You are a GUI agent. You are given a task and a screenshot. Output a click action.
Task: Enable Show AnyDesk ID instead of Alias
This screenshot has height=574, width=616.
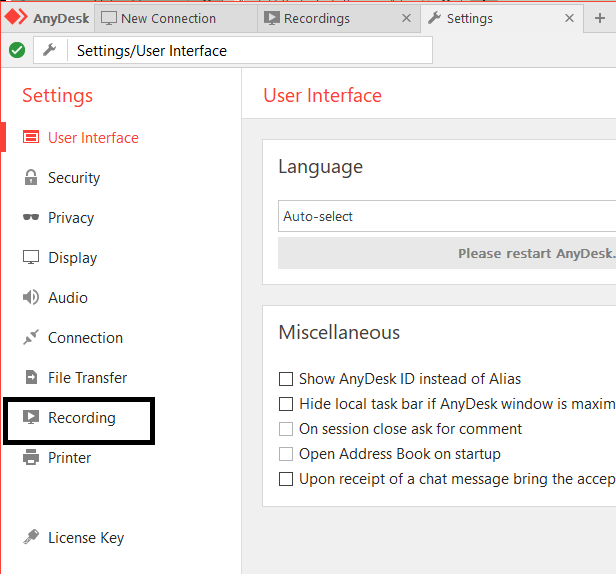(x=286, y=379)
